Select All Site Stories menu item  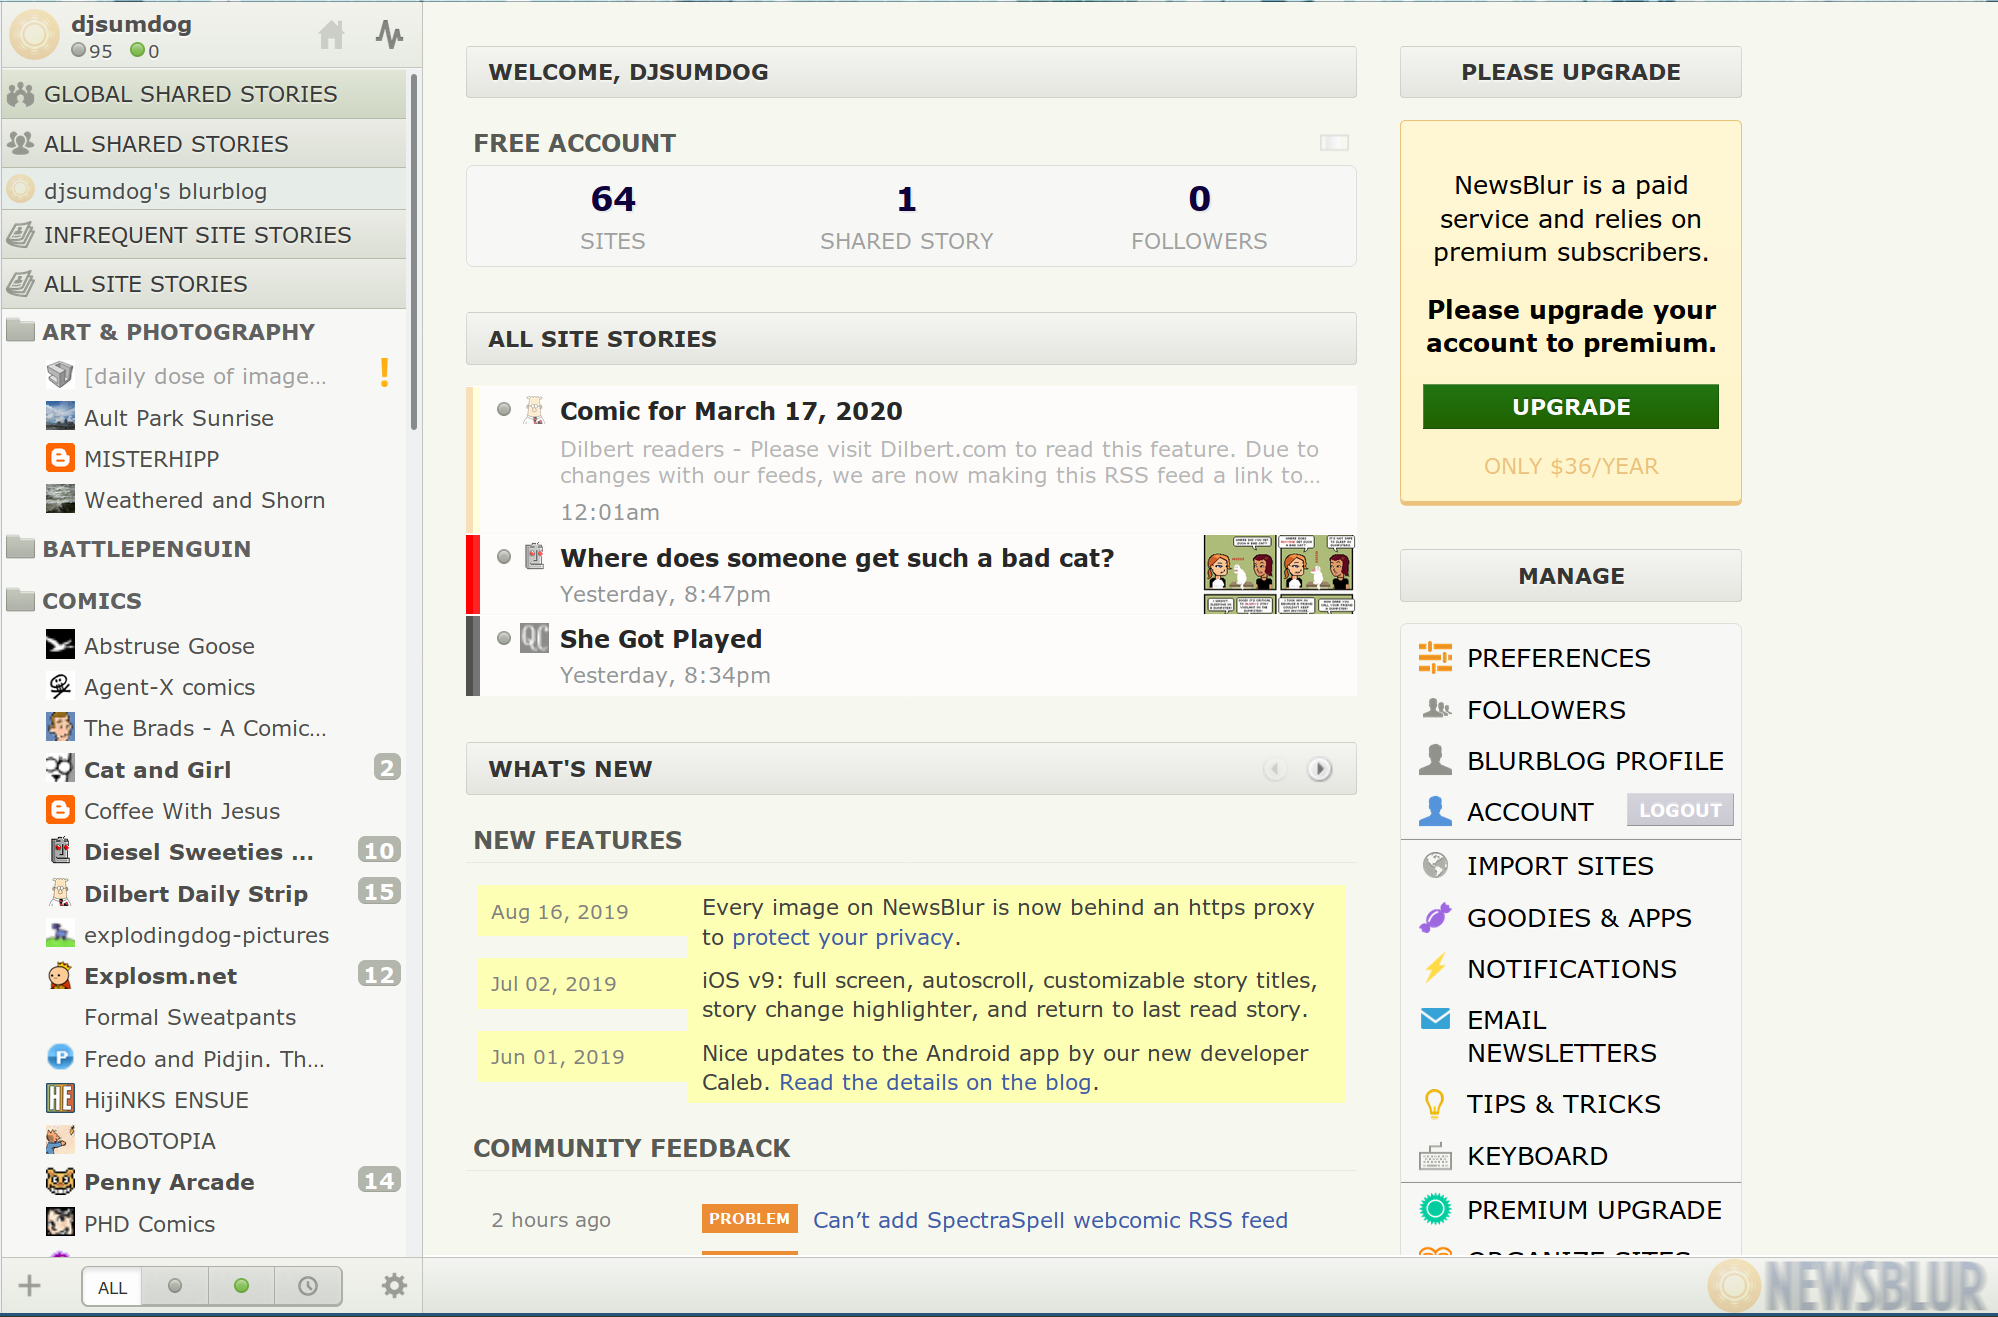[x=206, y=282]
